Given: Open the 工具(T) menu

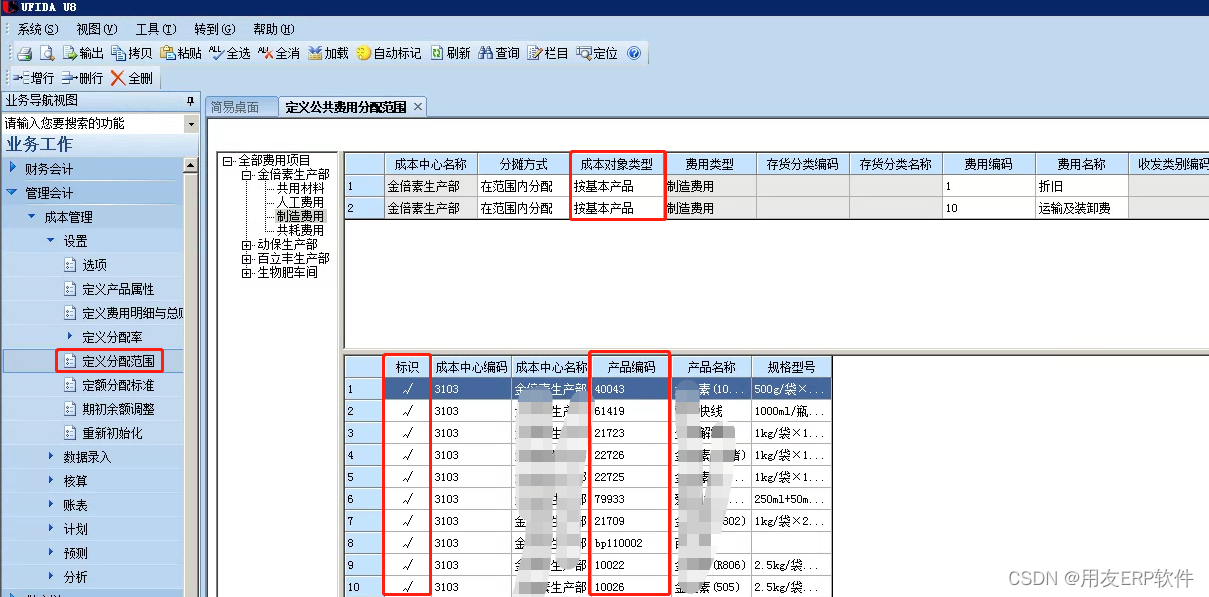Looking at the screenshot, I should pos(155,29).
